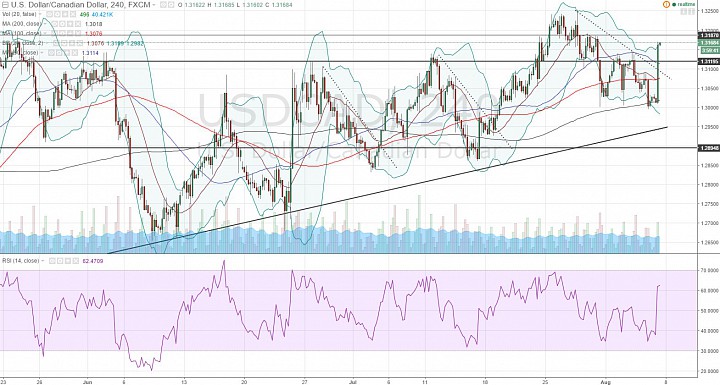Select the high price H 1.31685
The width and height of the screenshot is (720, 385).
tap(221, 5)
